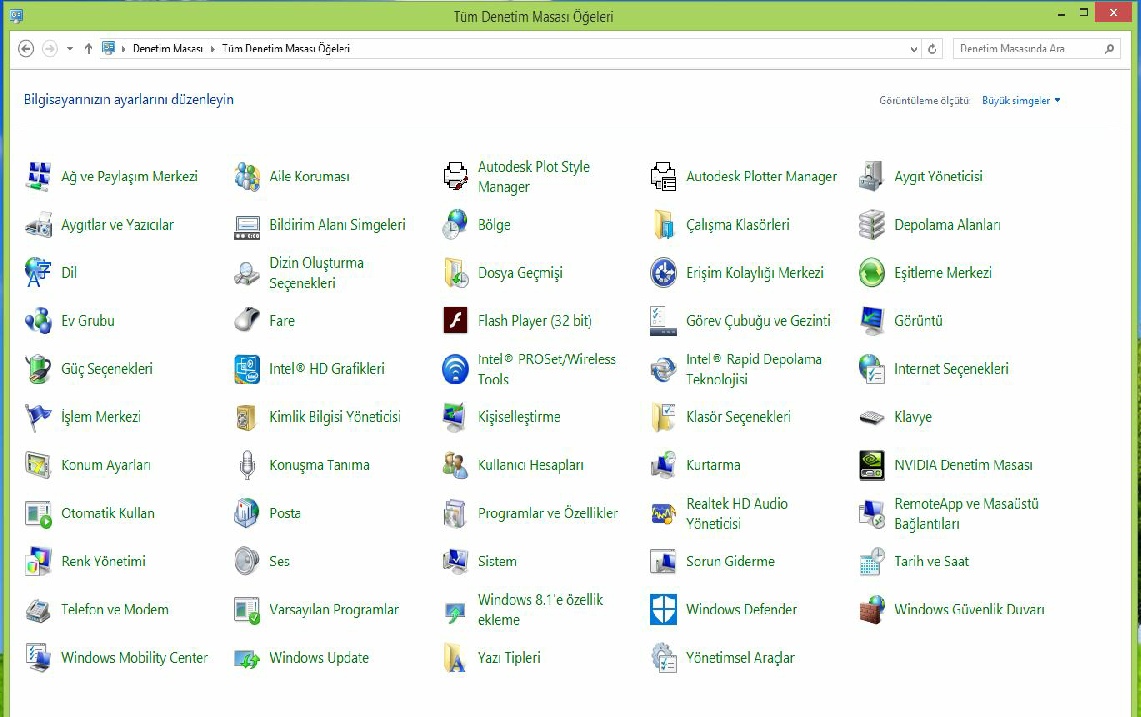Screen dimensions: 1141x717
Task: Open the NVIDIA Denetim Masası icon
Action: pos(872,465)
